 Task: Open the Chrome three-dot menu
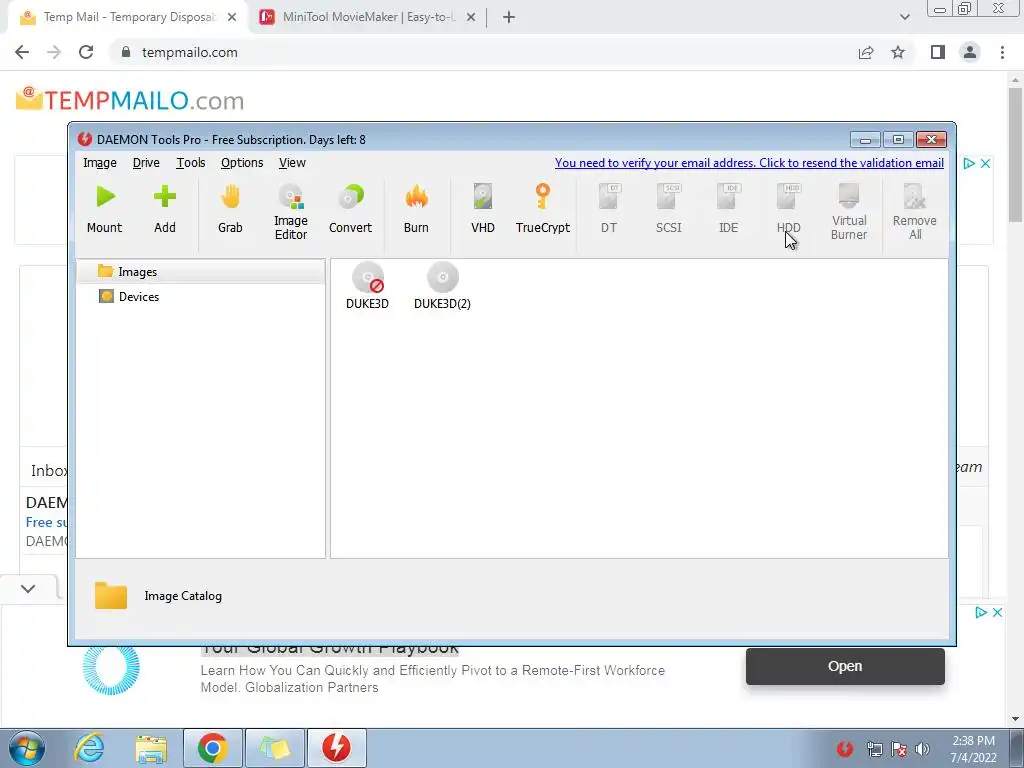point(1002,52)
